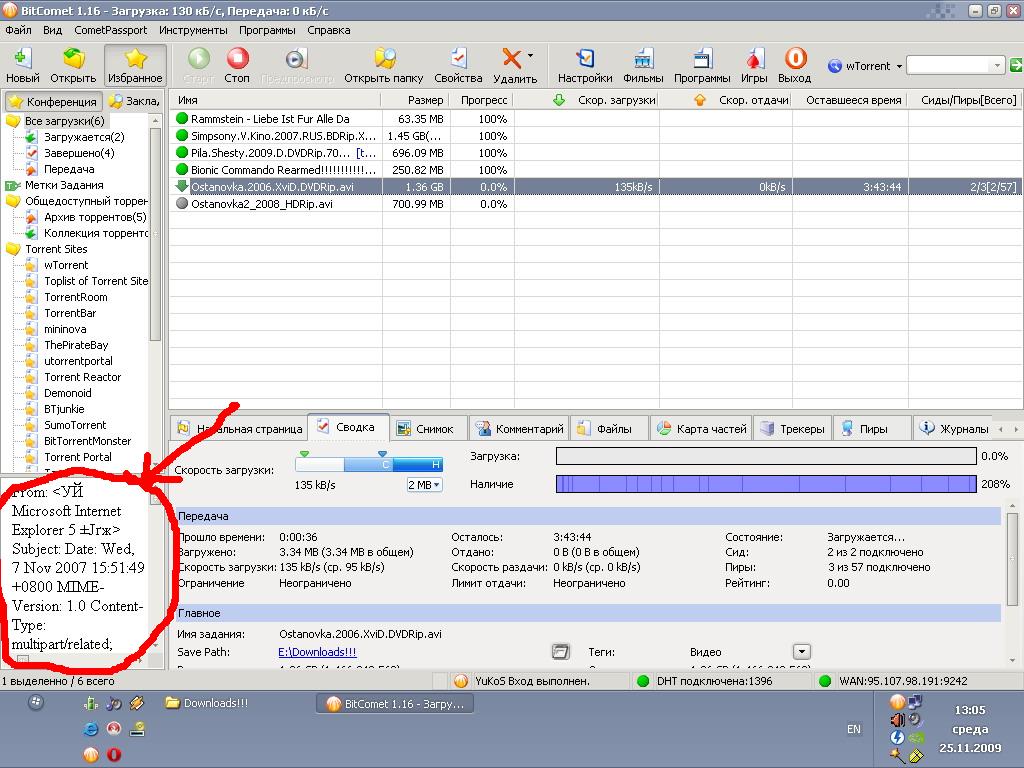Select Все загрузки(6) in the tree

point(65,121)
